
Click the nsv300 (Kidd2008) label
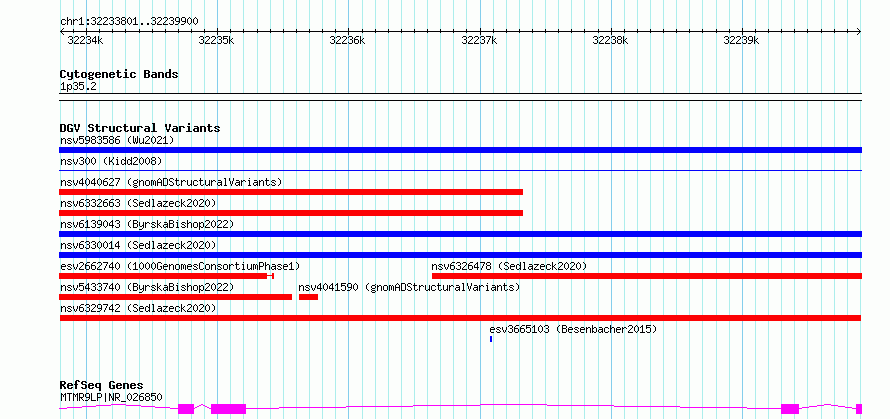pos(111,161)
